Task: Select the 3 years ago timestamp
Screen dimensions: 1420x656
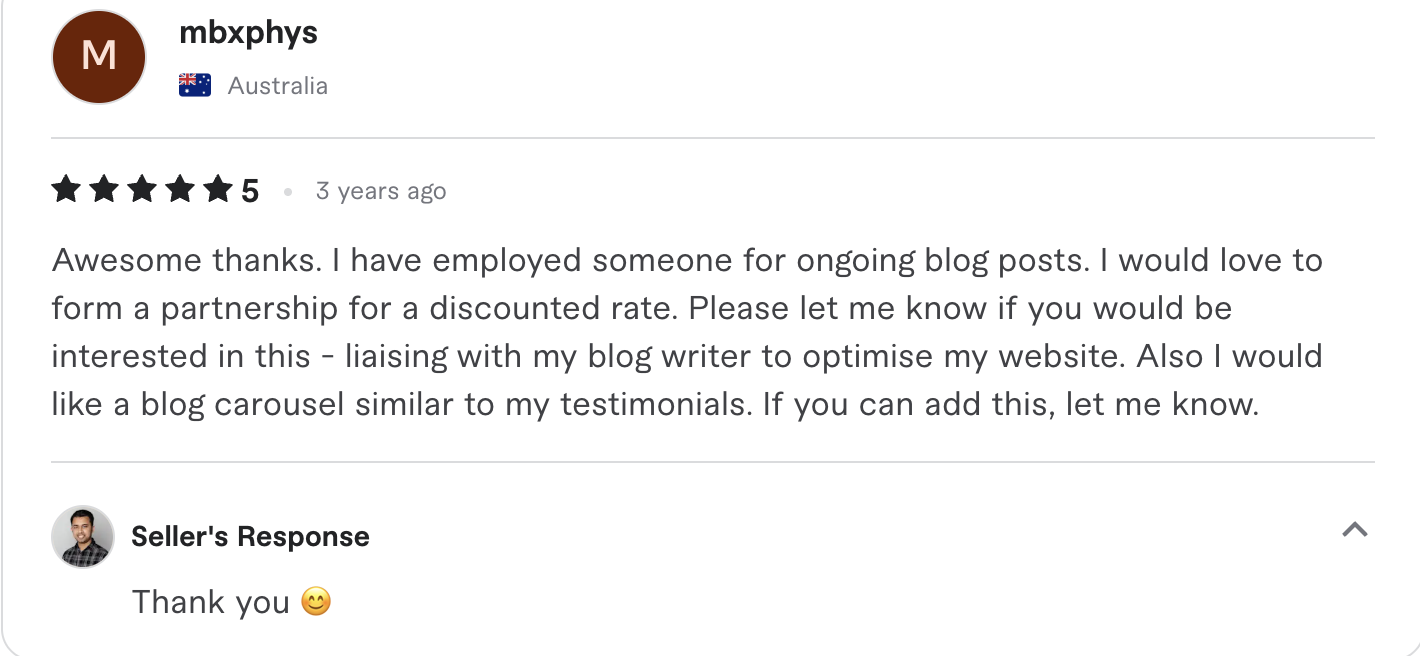Action: coord(381,190)
